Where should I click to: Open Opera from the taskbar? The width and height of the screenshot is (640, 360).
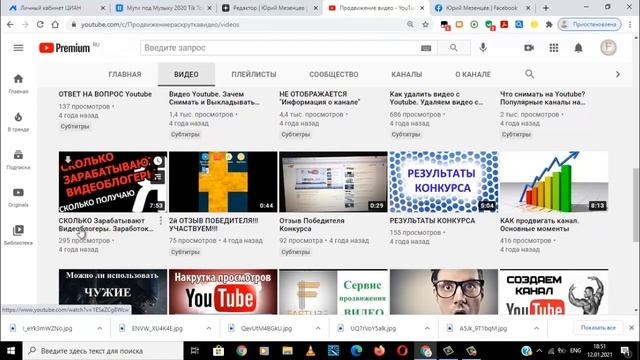402,351
